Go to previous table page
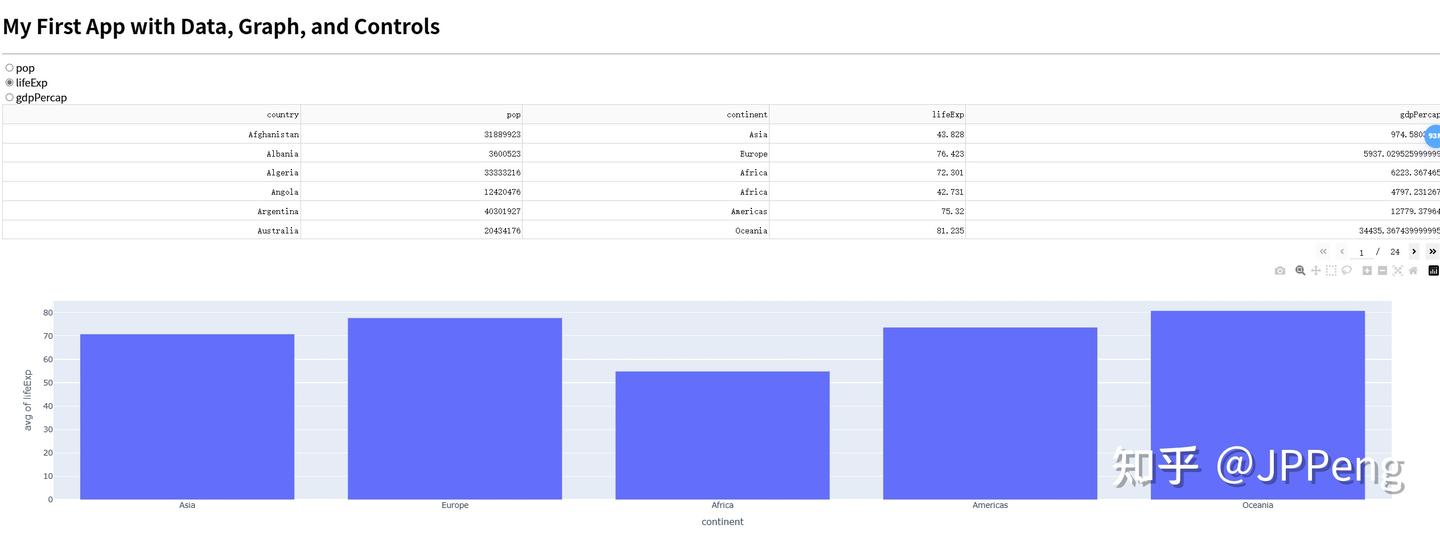The width and height of the screenshot is (1440, 533). 1342,252
